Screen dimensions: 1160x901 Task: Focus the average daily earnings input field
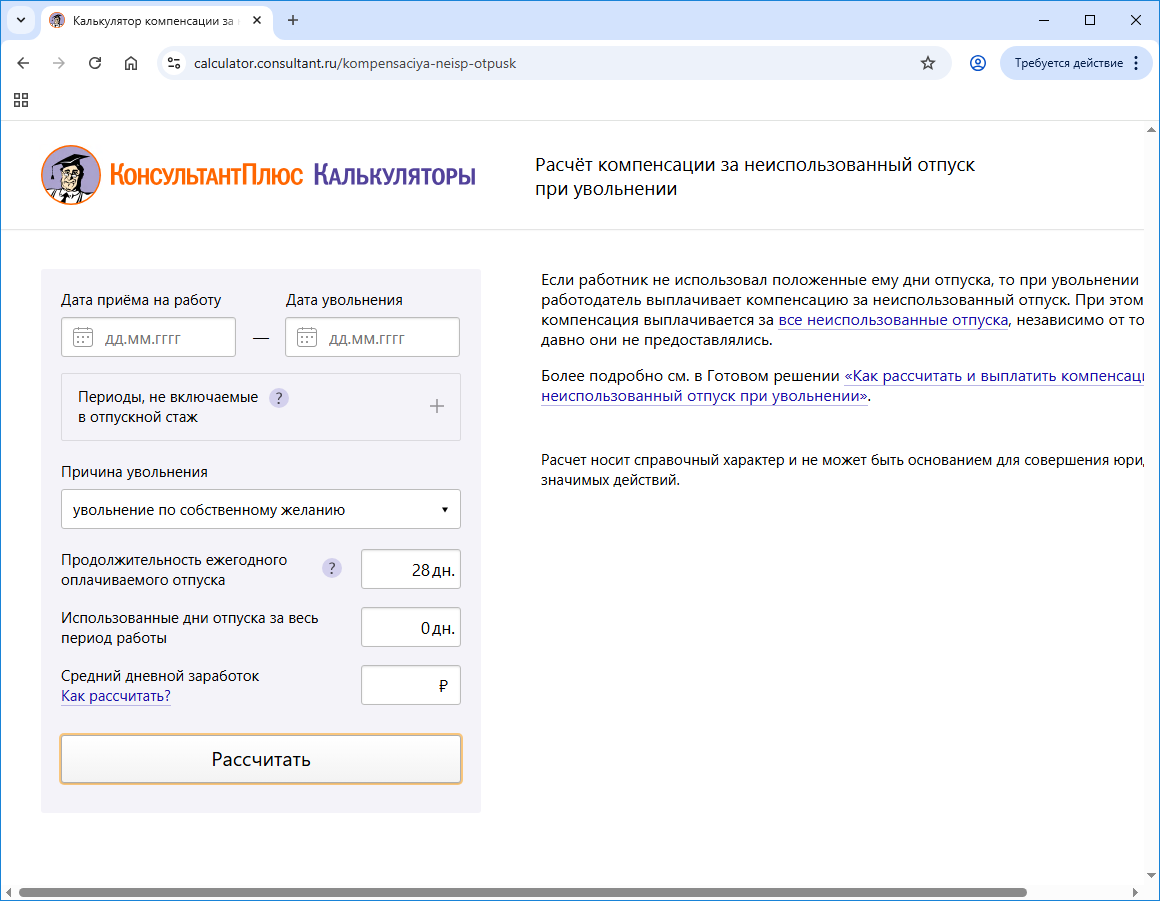pyautogui.click(x=400, y=686)
